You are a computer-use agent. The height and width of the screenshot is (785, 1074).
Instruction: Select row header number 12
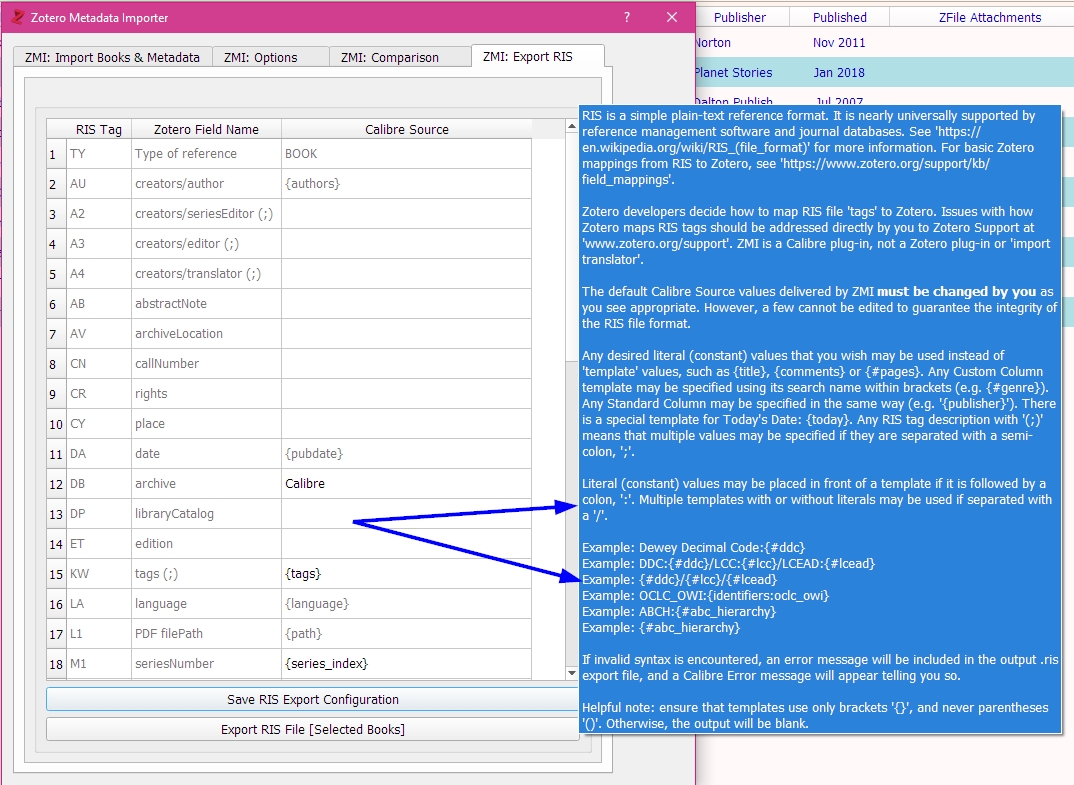tap(56, 484)
